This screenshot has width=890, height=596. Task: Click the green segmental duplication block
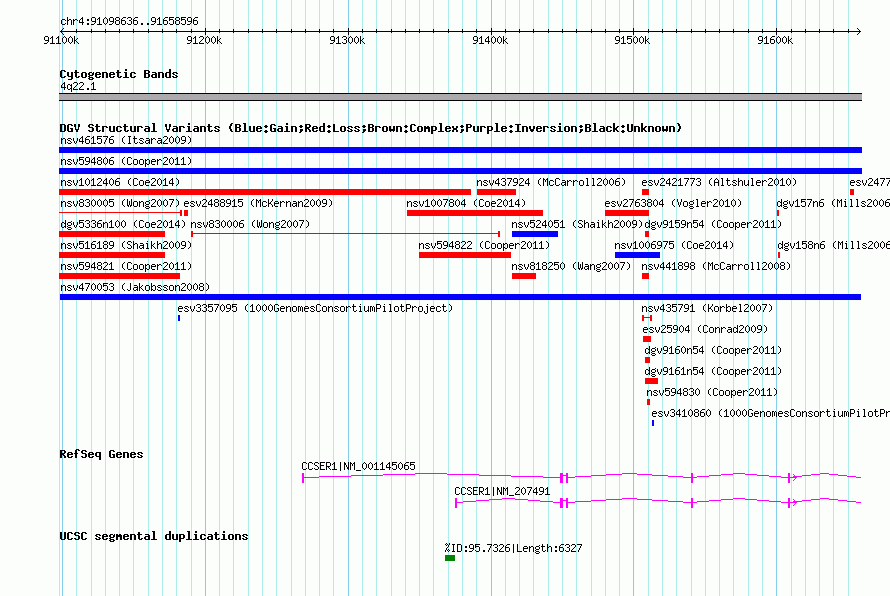point(450,558)
